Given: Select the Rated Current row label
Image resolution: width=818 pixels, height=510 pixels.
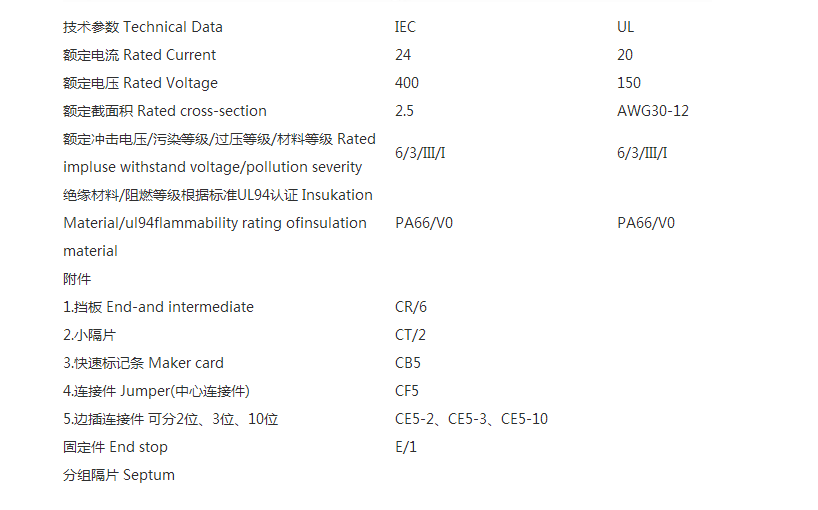Looking at the screenshot, I should coord(139,55).
